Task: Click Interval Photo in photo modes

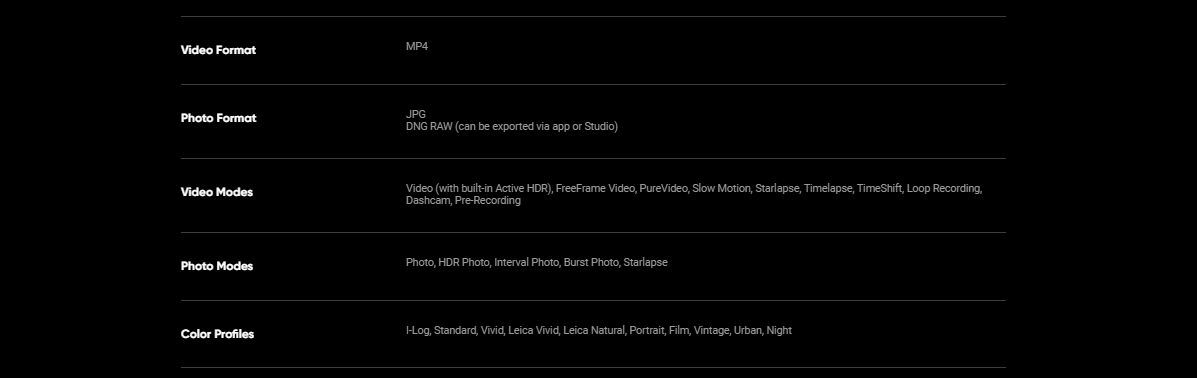Action: tap(526, 262)
